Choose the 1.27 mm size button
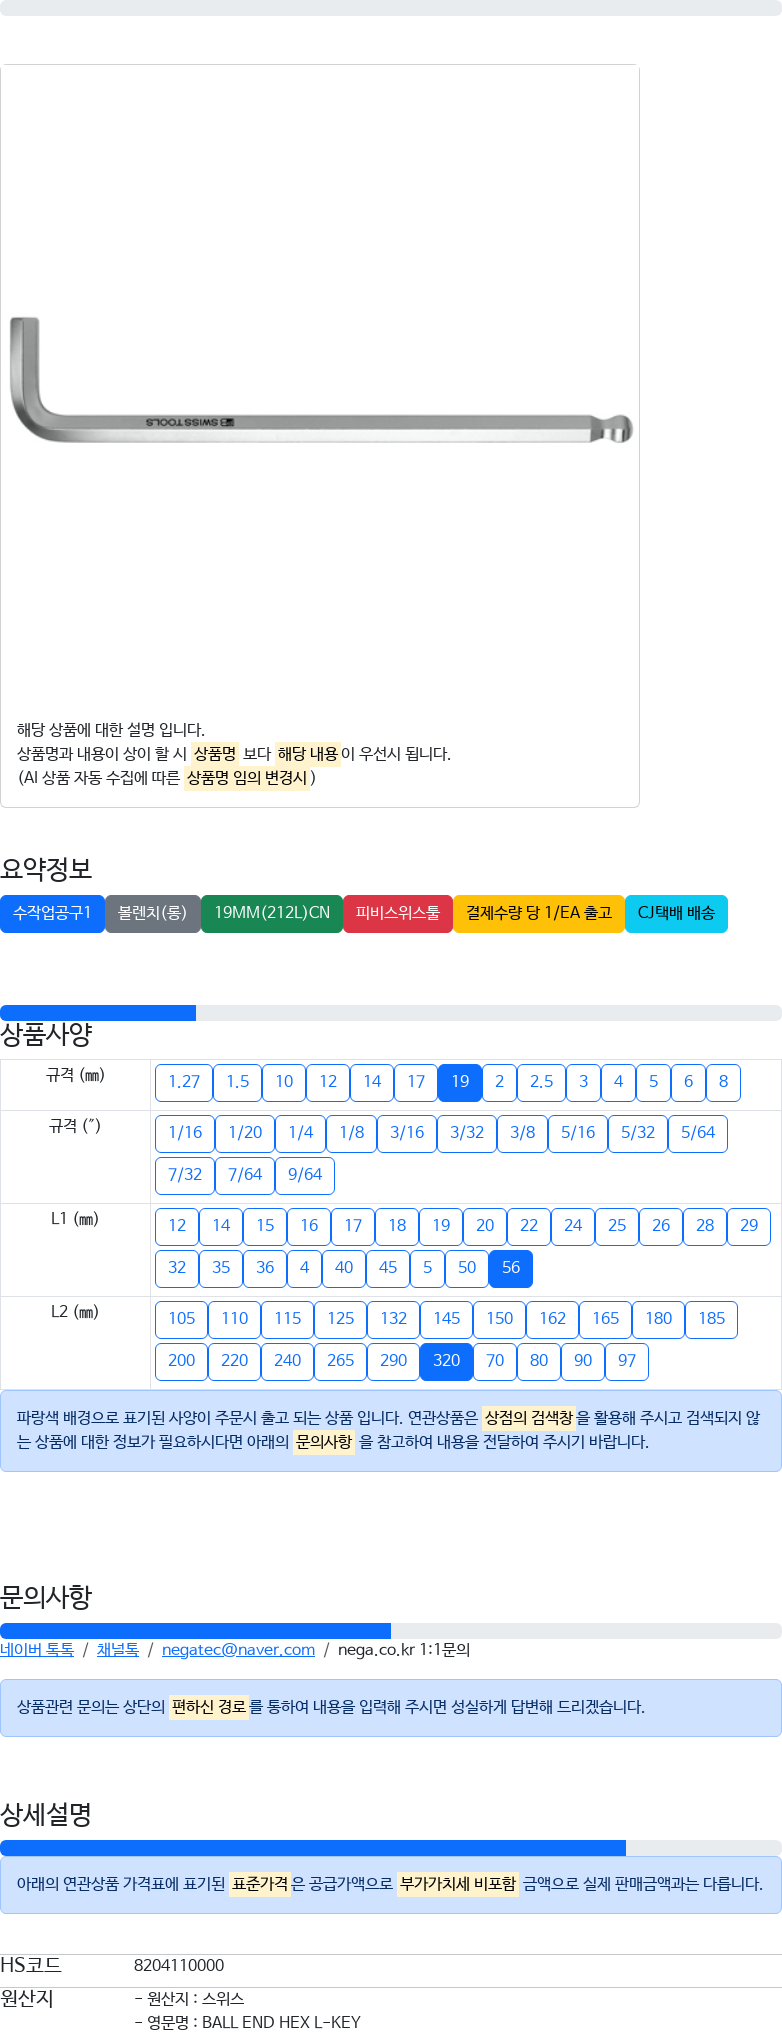This screenshot has width=782, height=2036. coord(184,1082)
